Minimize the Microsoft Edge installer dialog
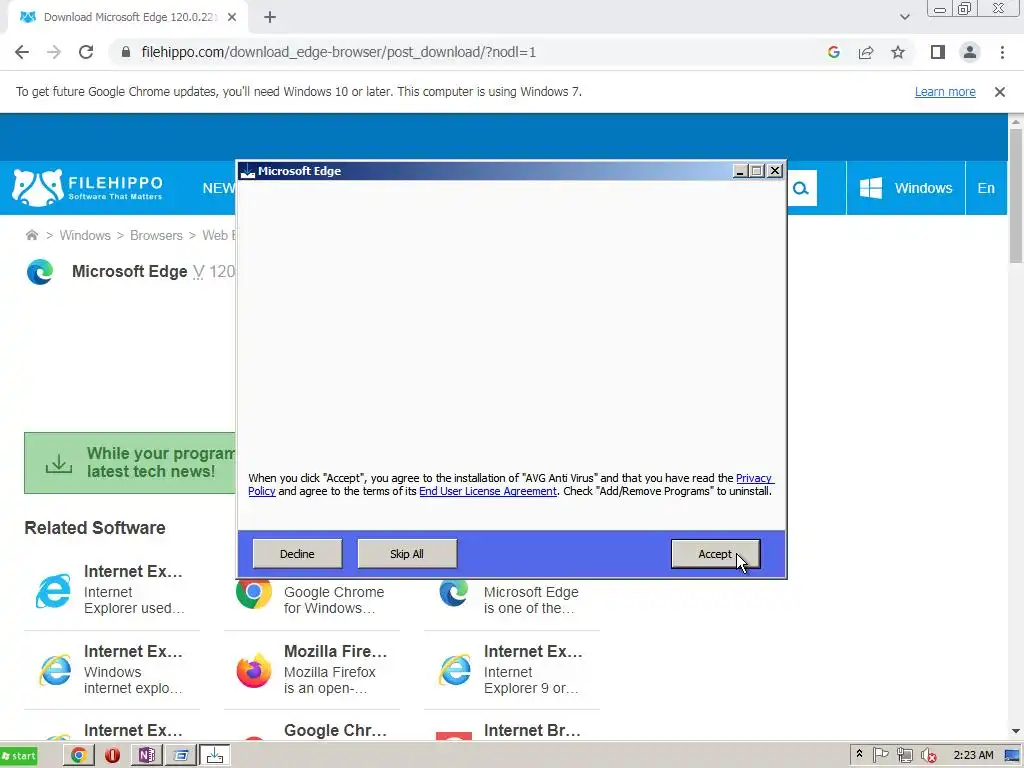Viewport: 1024px width, 768px height. 740,171
